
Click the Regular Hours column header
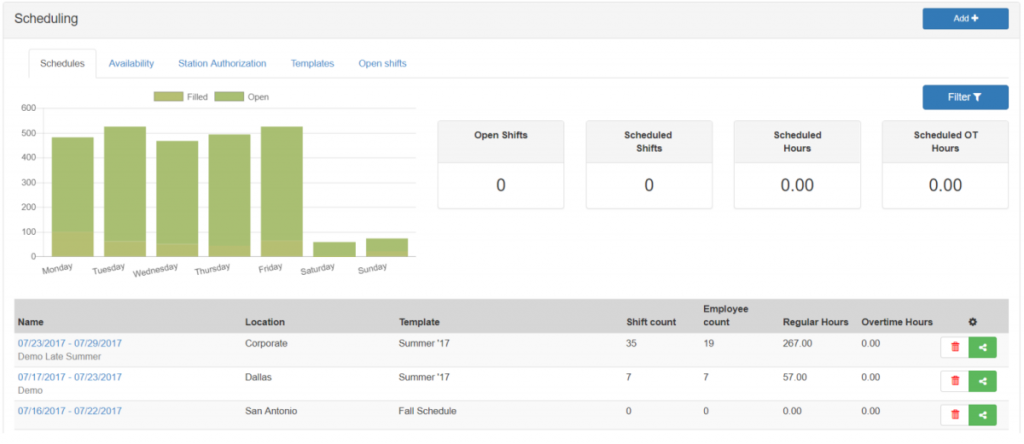tap(816, 322)
